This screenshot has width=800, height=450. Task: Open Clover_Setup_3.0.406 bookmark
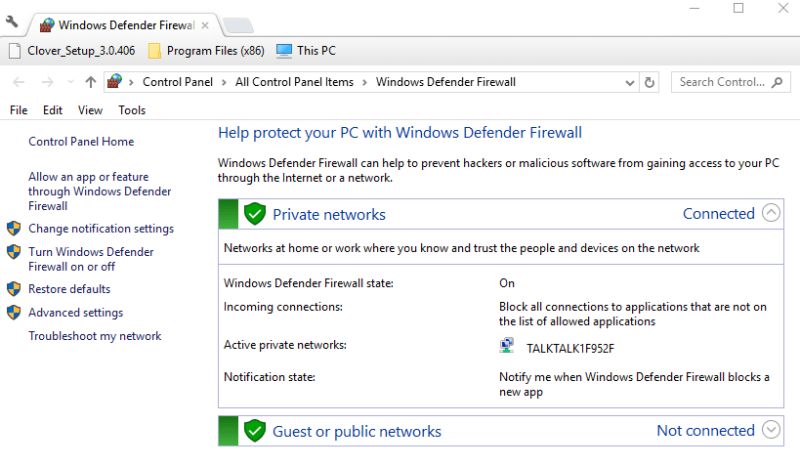pos(81,51)
